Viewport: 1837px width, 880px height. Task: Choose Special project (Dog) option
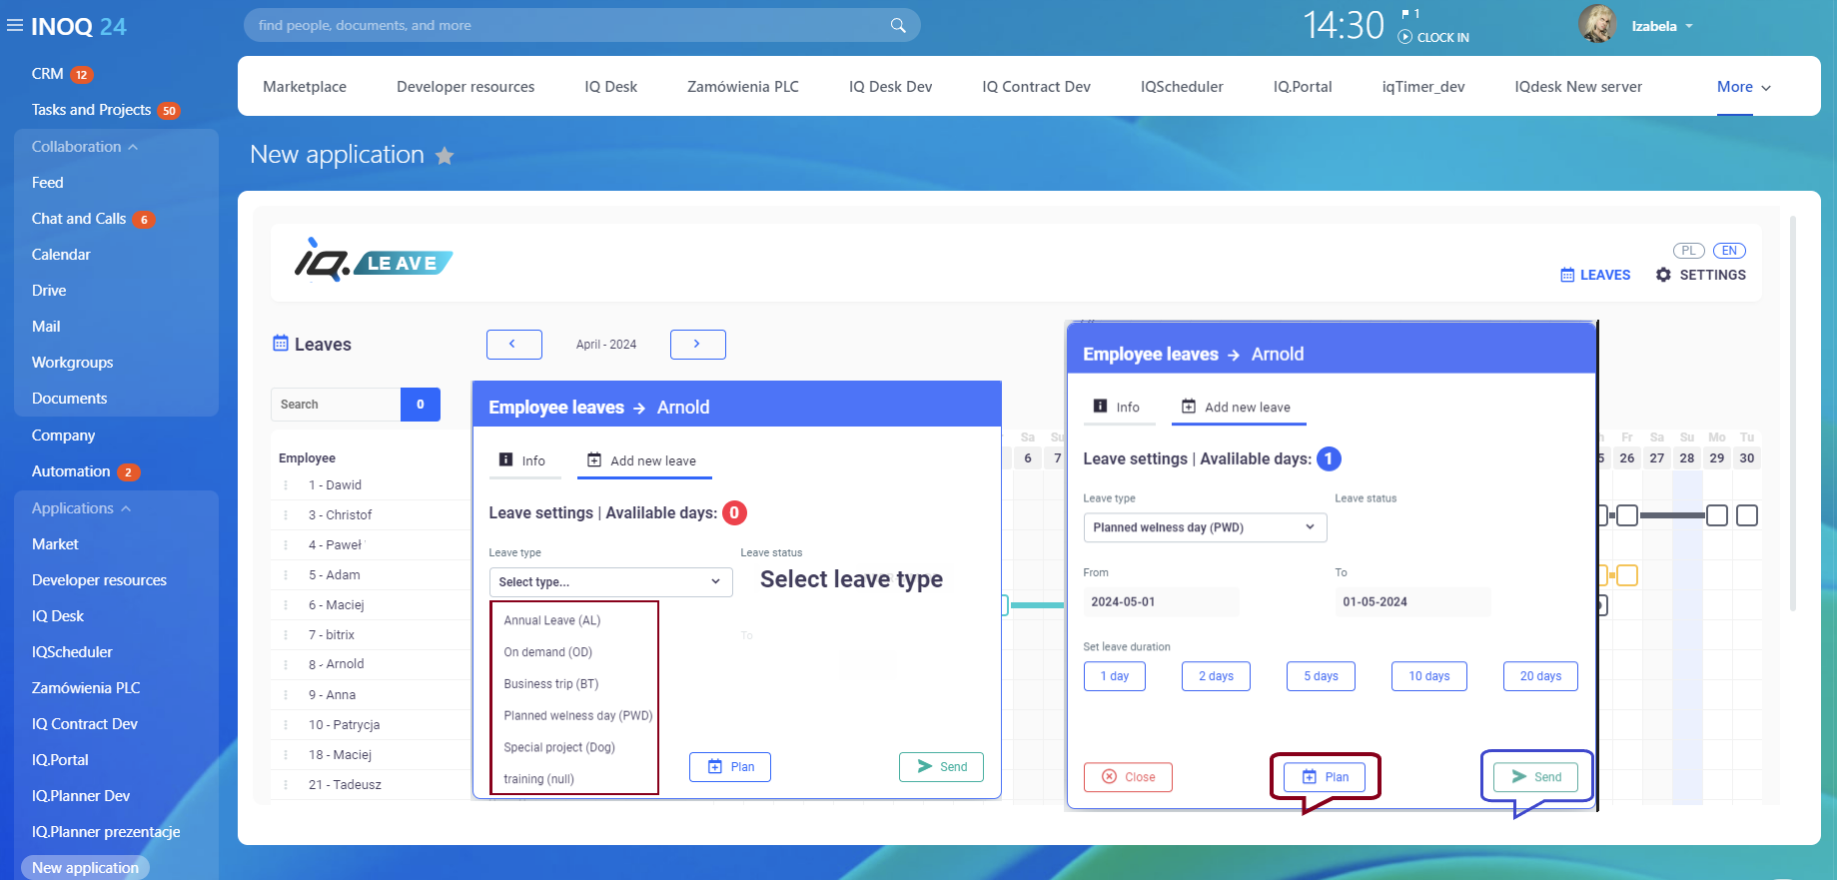(x=559, y=748)
